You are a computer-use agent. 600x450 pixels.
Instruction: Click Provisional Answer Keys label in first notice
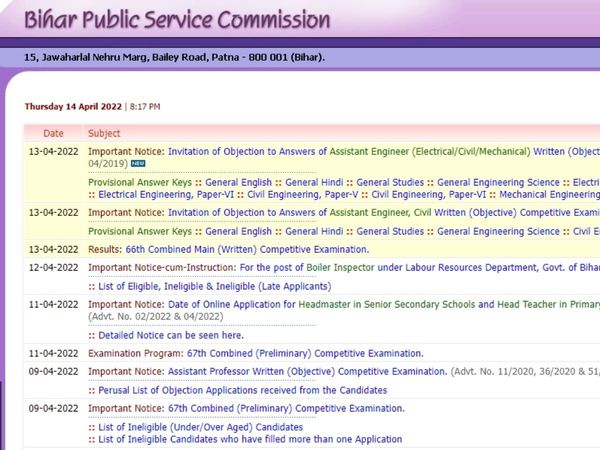140,183
